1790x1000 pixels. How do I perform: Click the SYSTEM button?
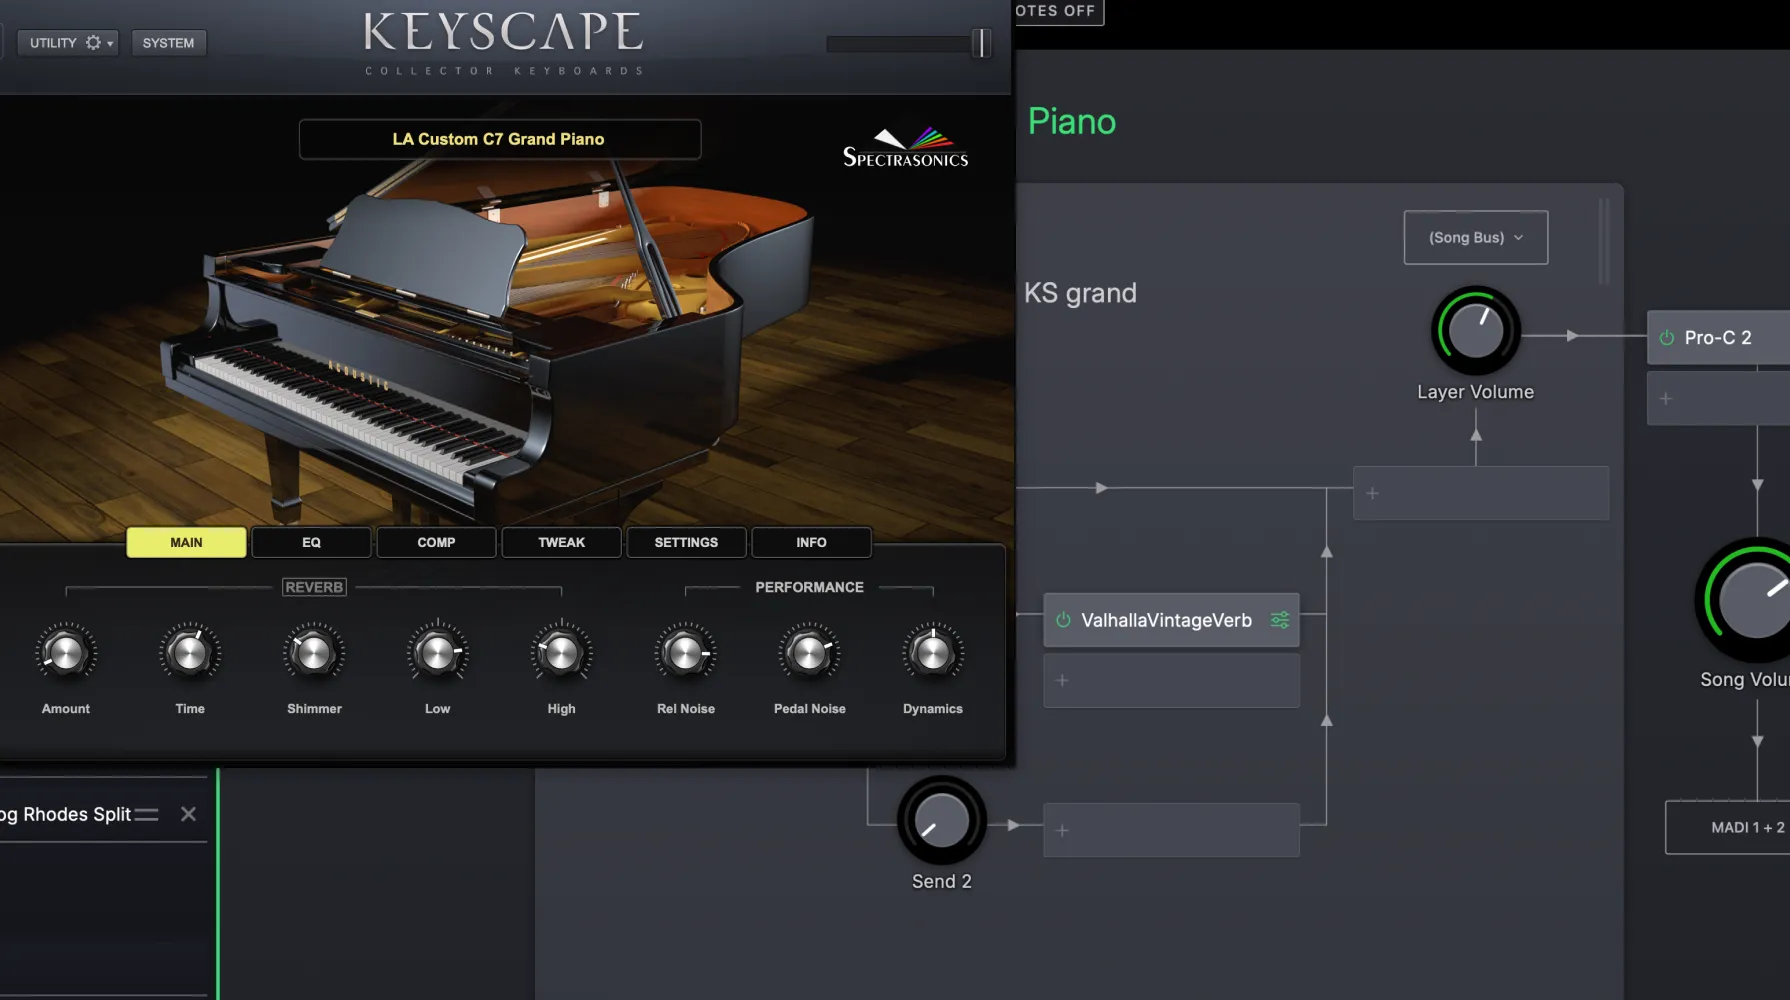pos(168,43)
